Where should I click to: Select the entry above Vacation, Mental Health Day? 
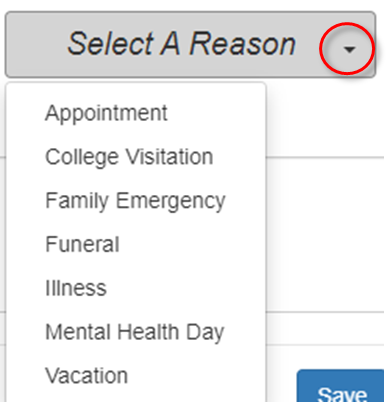[135, 332]
